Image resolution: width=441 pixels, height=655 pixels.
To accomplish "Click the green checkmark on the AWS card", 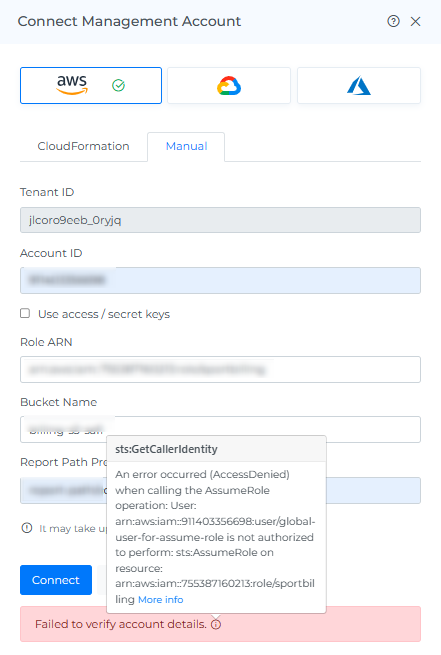I will click(x=119, y=86).
